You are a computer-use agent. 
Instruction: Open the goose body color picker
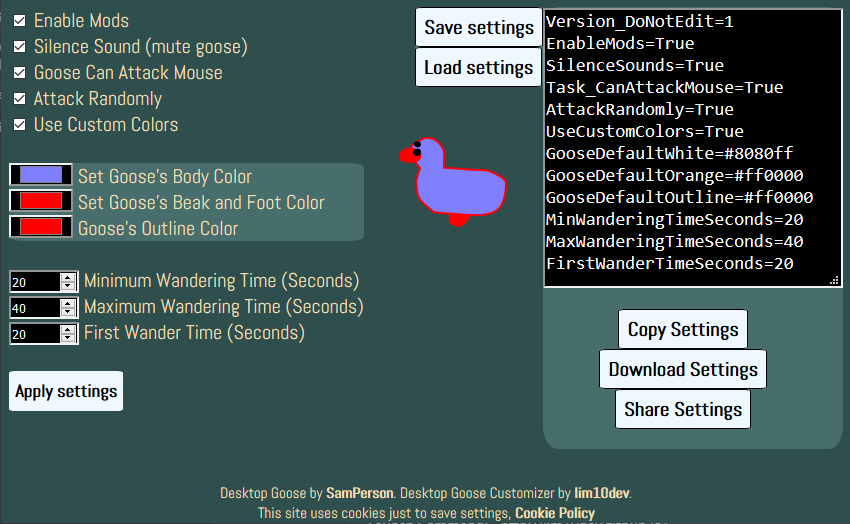coord(41,175)
